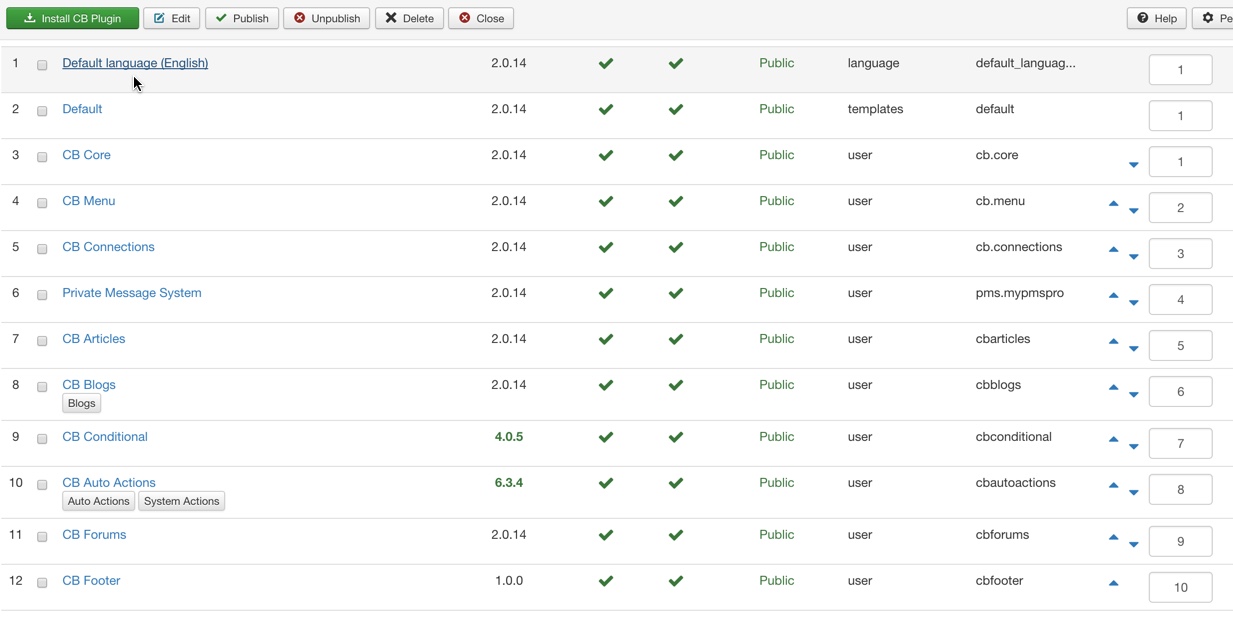Select checkbox for Default templates row
This screenshot has width=1233, height=618.
(x=42, y=111)
